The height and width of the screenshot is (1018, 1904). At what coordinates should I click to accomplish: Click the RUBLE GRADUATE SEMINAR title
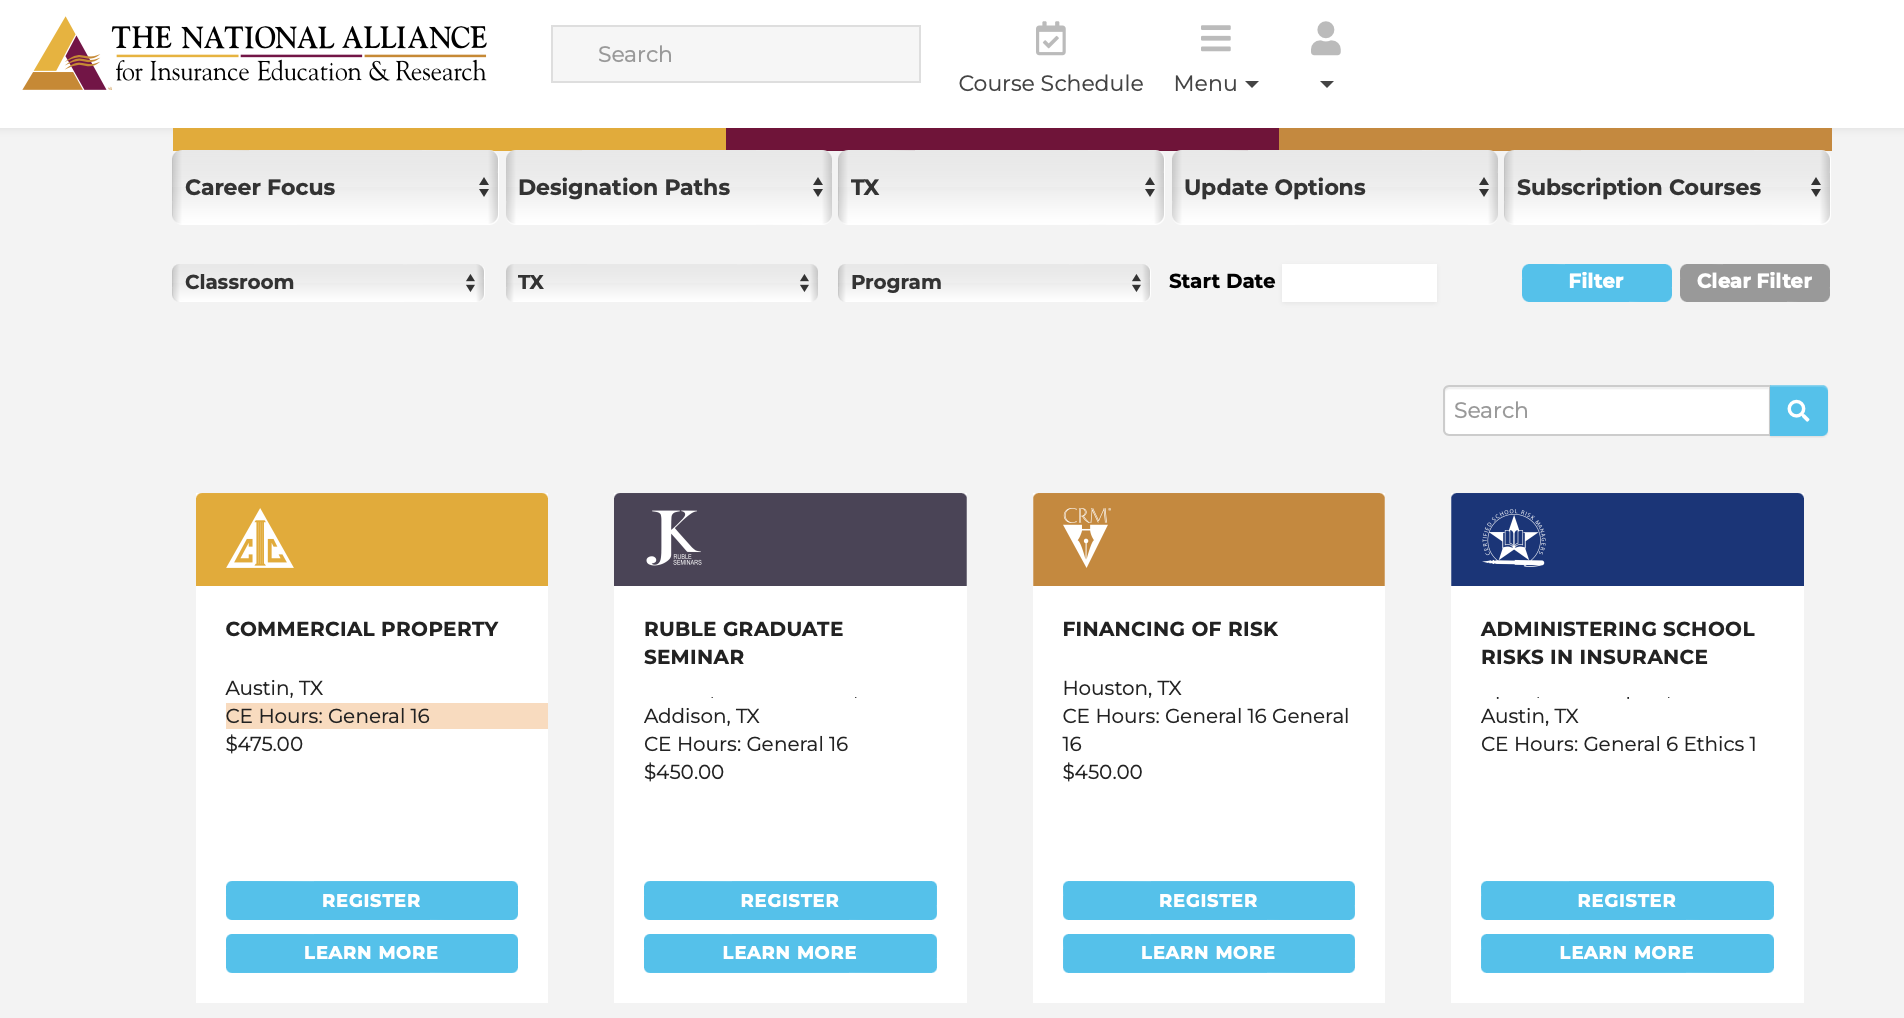coord(743,643)
